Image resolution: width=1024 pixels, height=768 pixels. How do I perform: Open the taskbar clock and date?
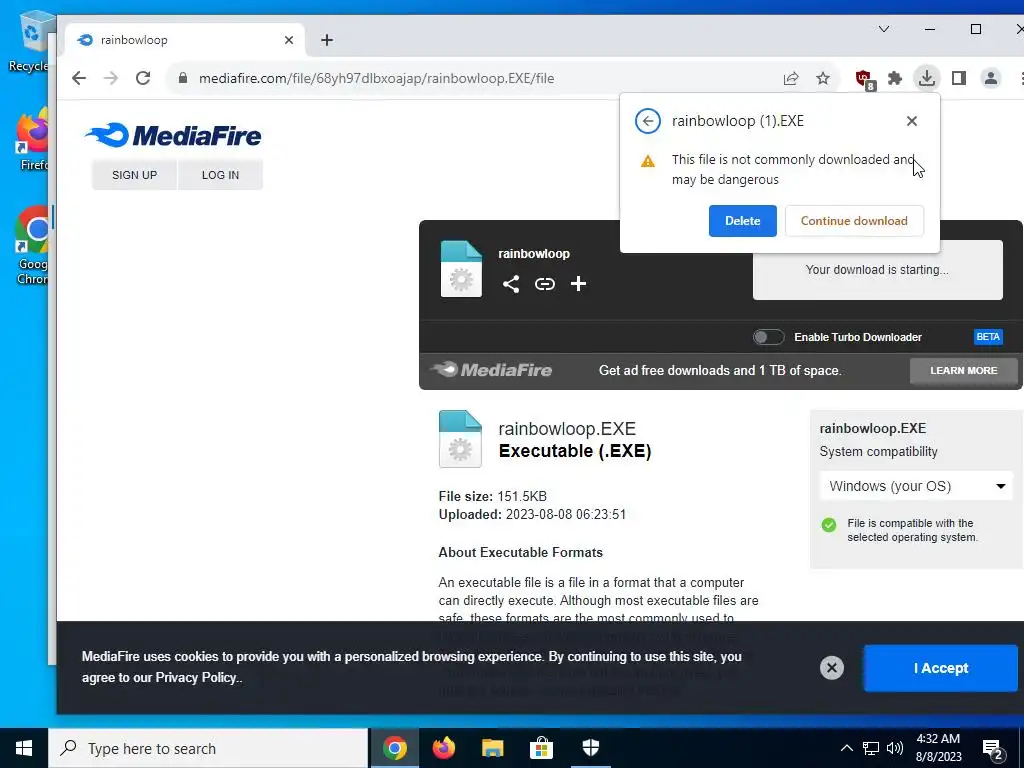[938, 748]
